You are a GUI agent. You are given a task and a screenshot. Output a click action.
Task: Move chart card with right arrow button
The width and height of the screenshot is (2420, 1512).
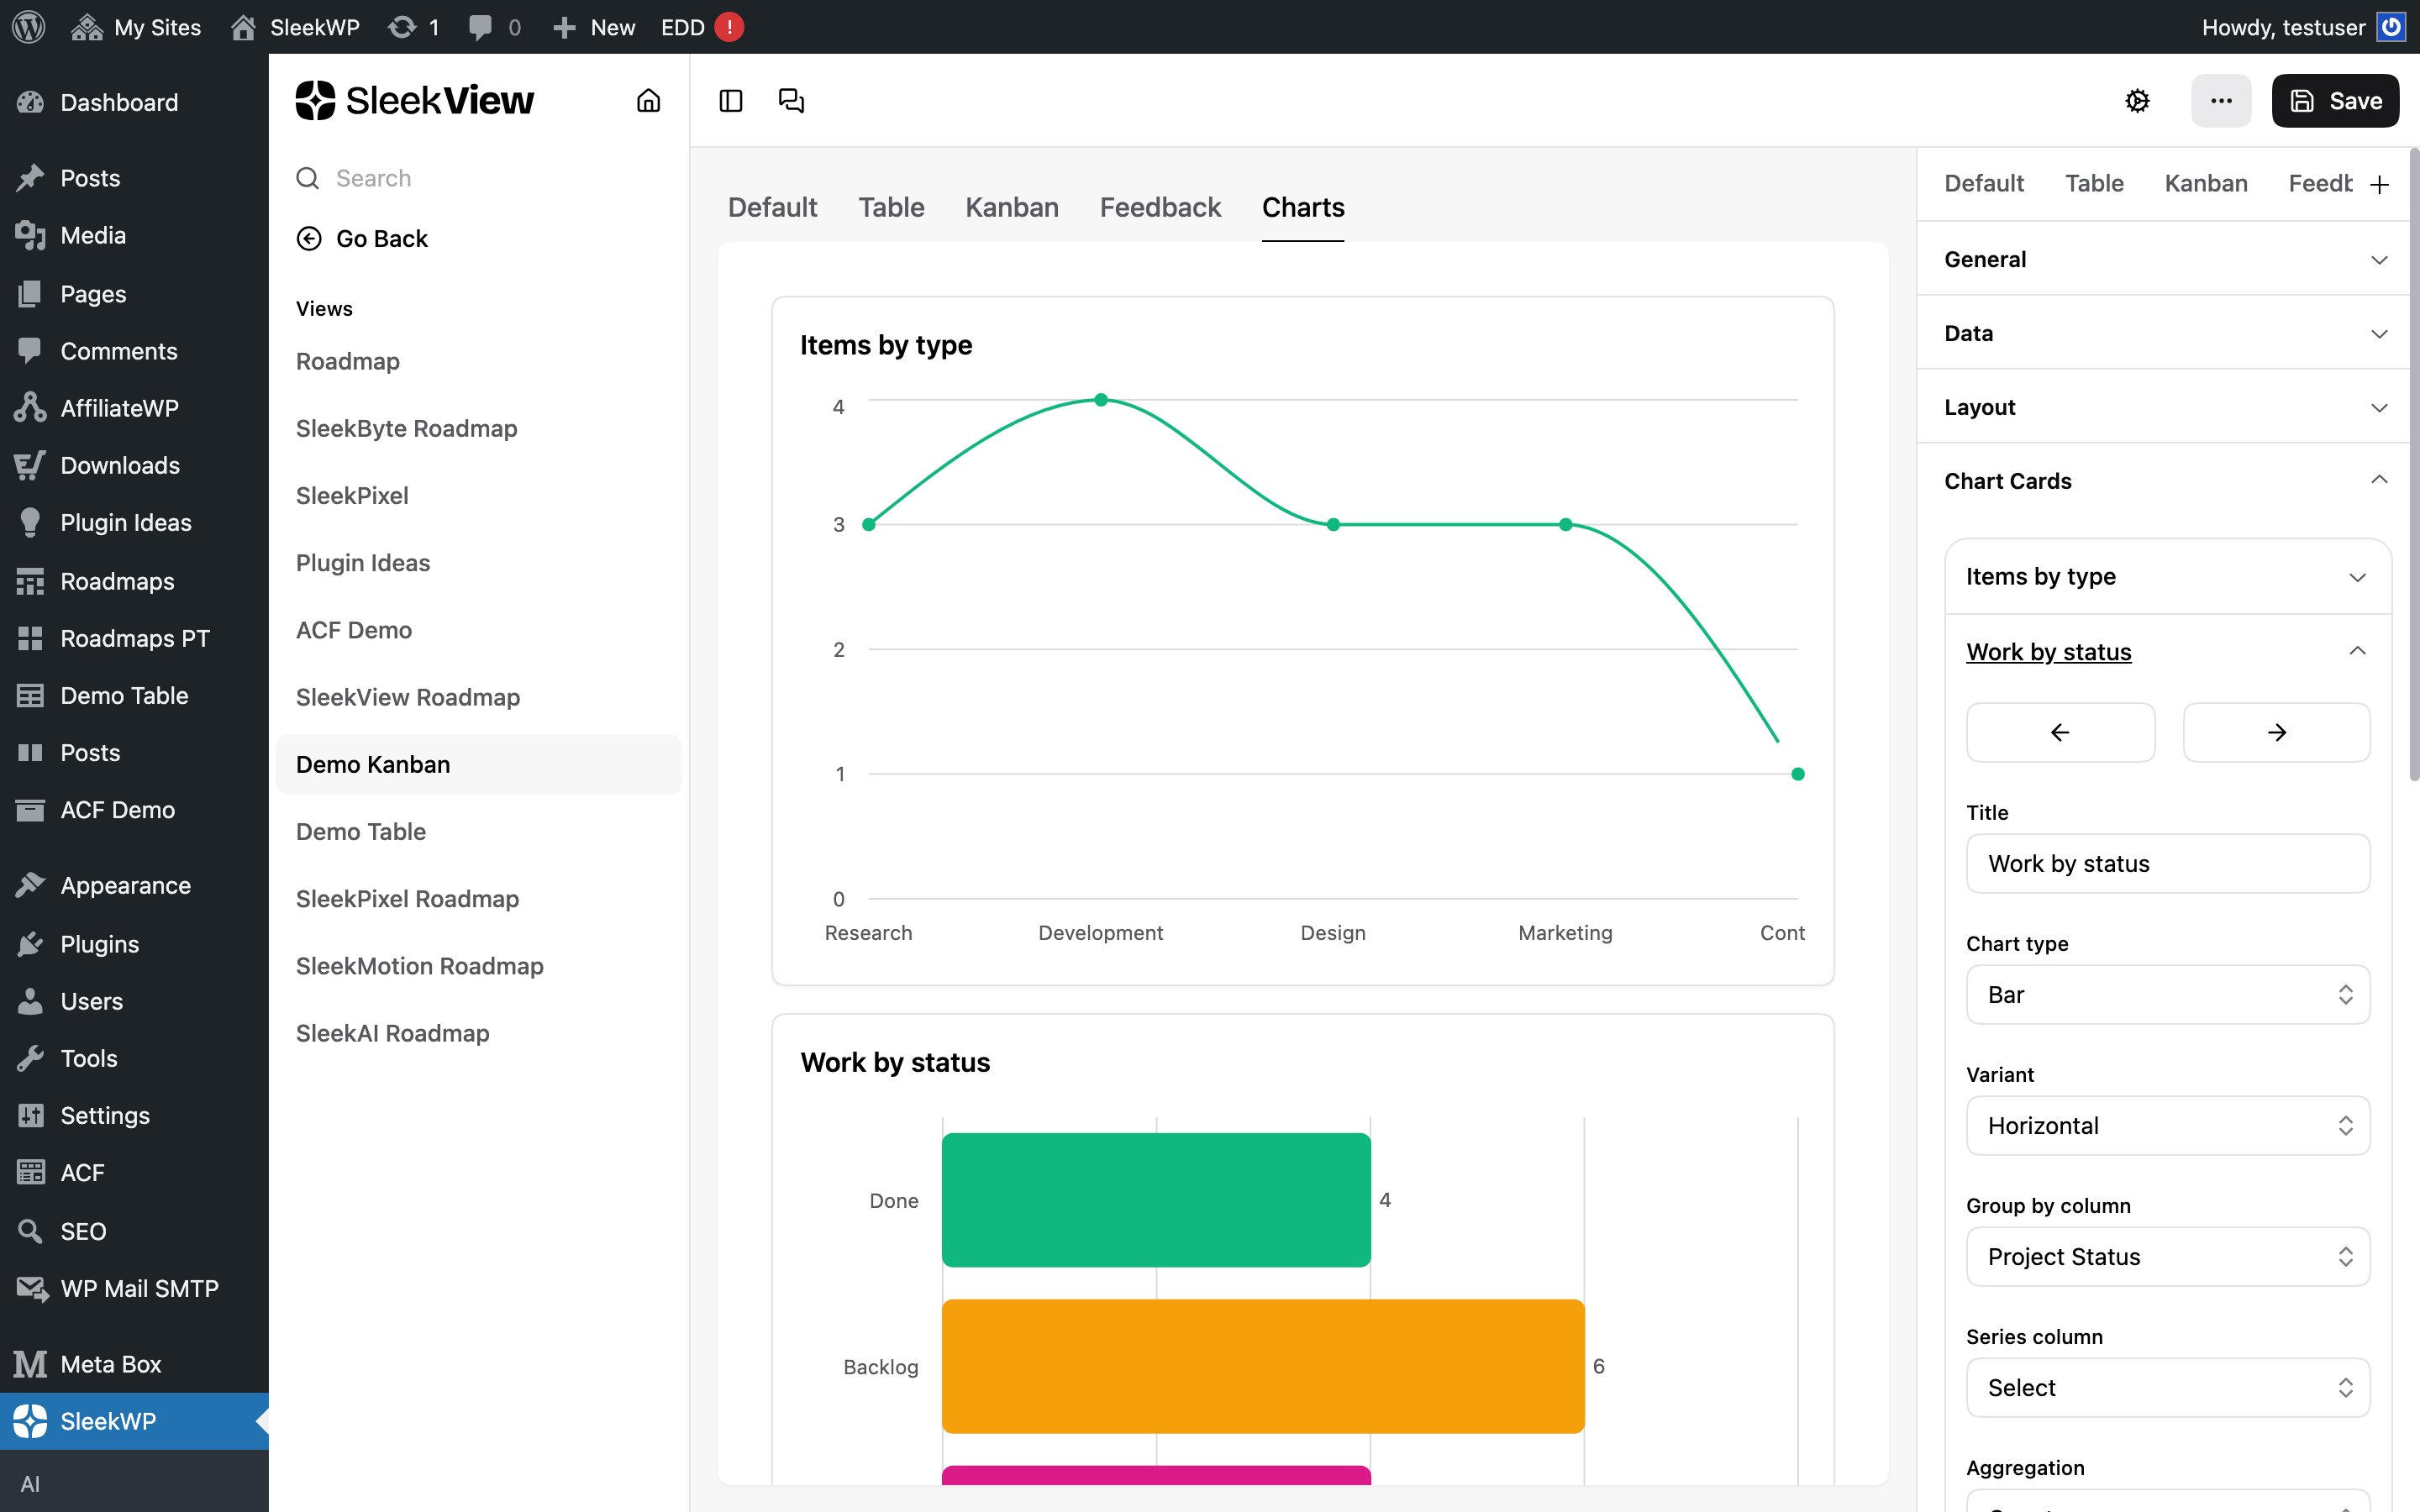pyautogui.click(x=2276, y=732)
